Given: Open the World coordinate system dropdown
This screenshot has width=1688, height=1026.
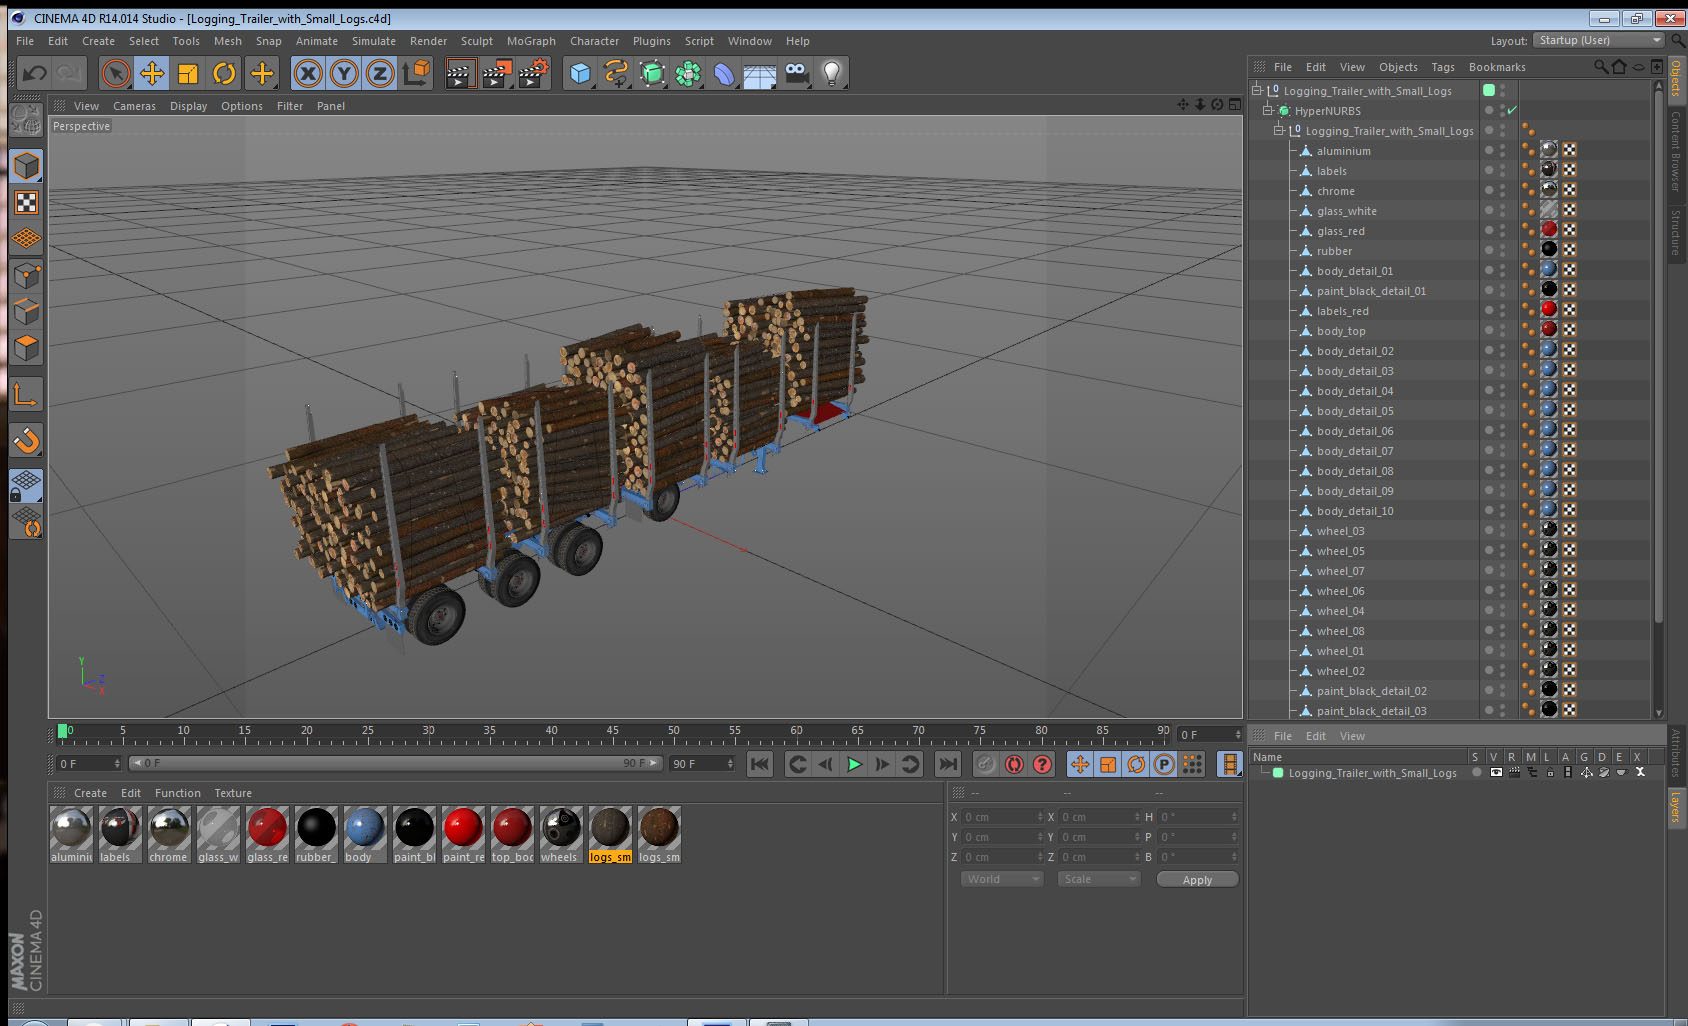Looking at the screenshot, I should (x=1002, y=879).
